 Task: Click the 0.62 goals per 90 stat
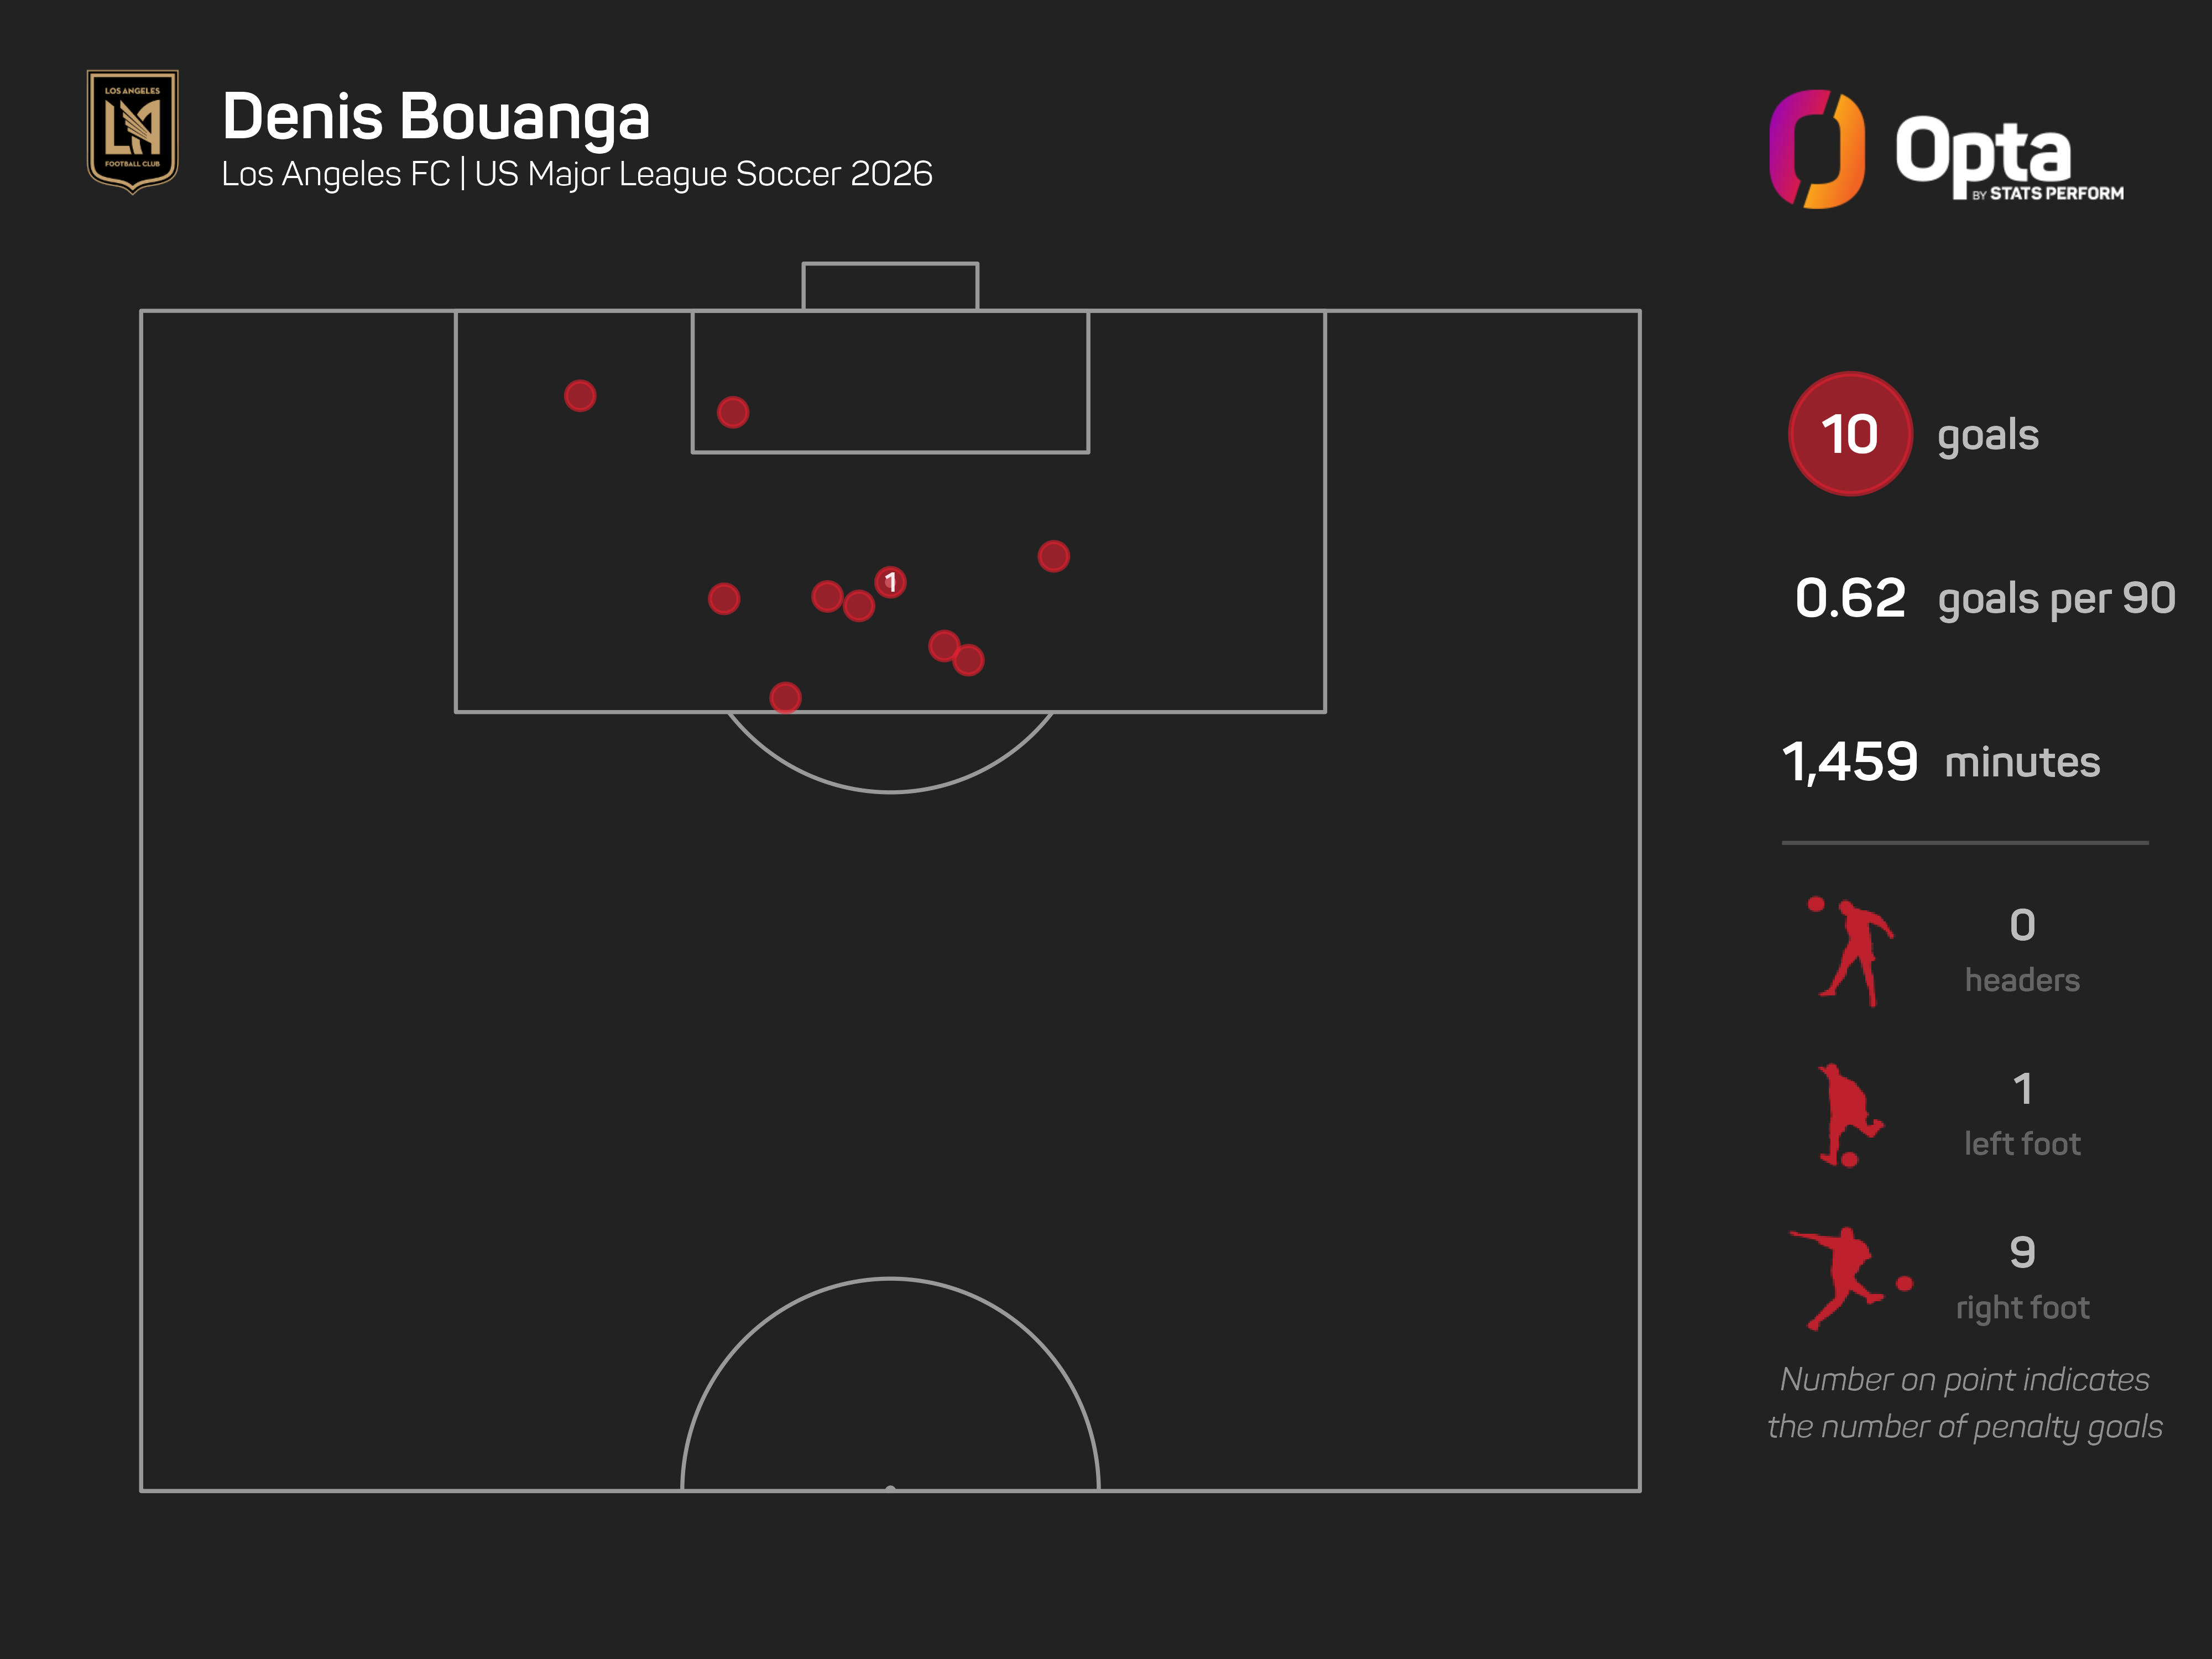point(1985,598)
